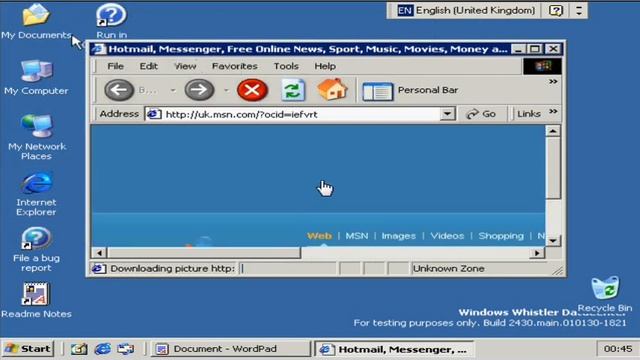
Task: Refresh the page with green arrows icon
Action: (x=293, y=90)
